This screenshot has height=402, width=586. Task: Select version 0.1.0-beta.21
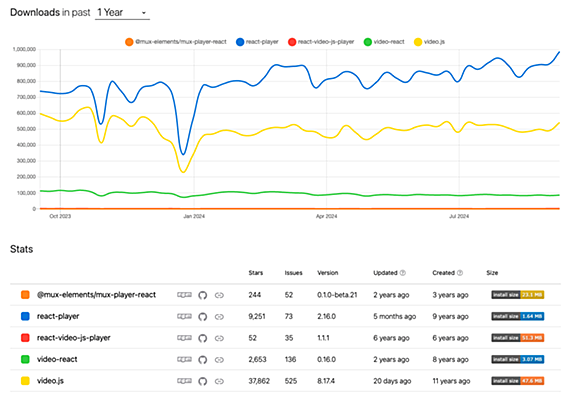[337, 295]
